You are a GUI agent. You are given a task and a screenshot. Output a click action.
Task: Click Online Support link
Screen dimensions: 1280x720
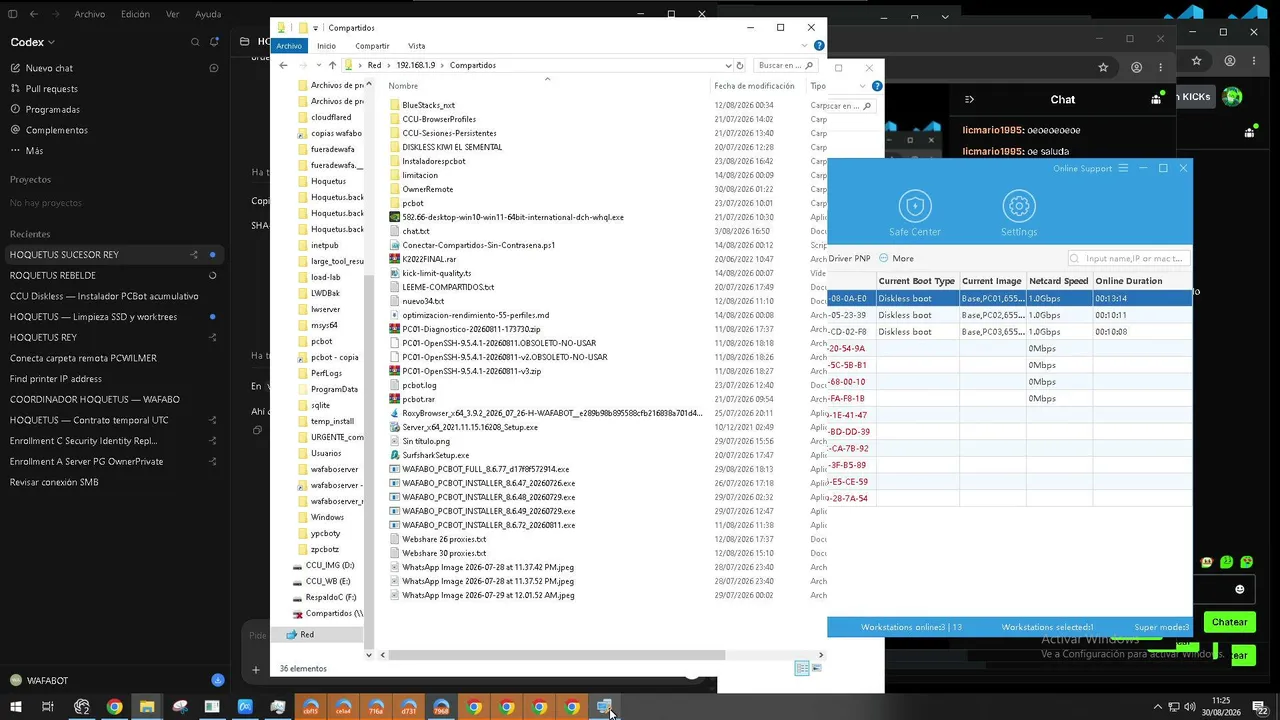(1082, 168)
